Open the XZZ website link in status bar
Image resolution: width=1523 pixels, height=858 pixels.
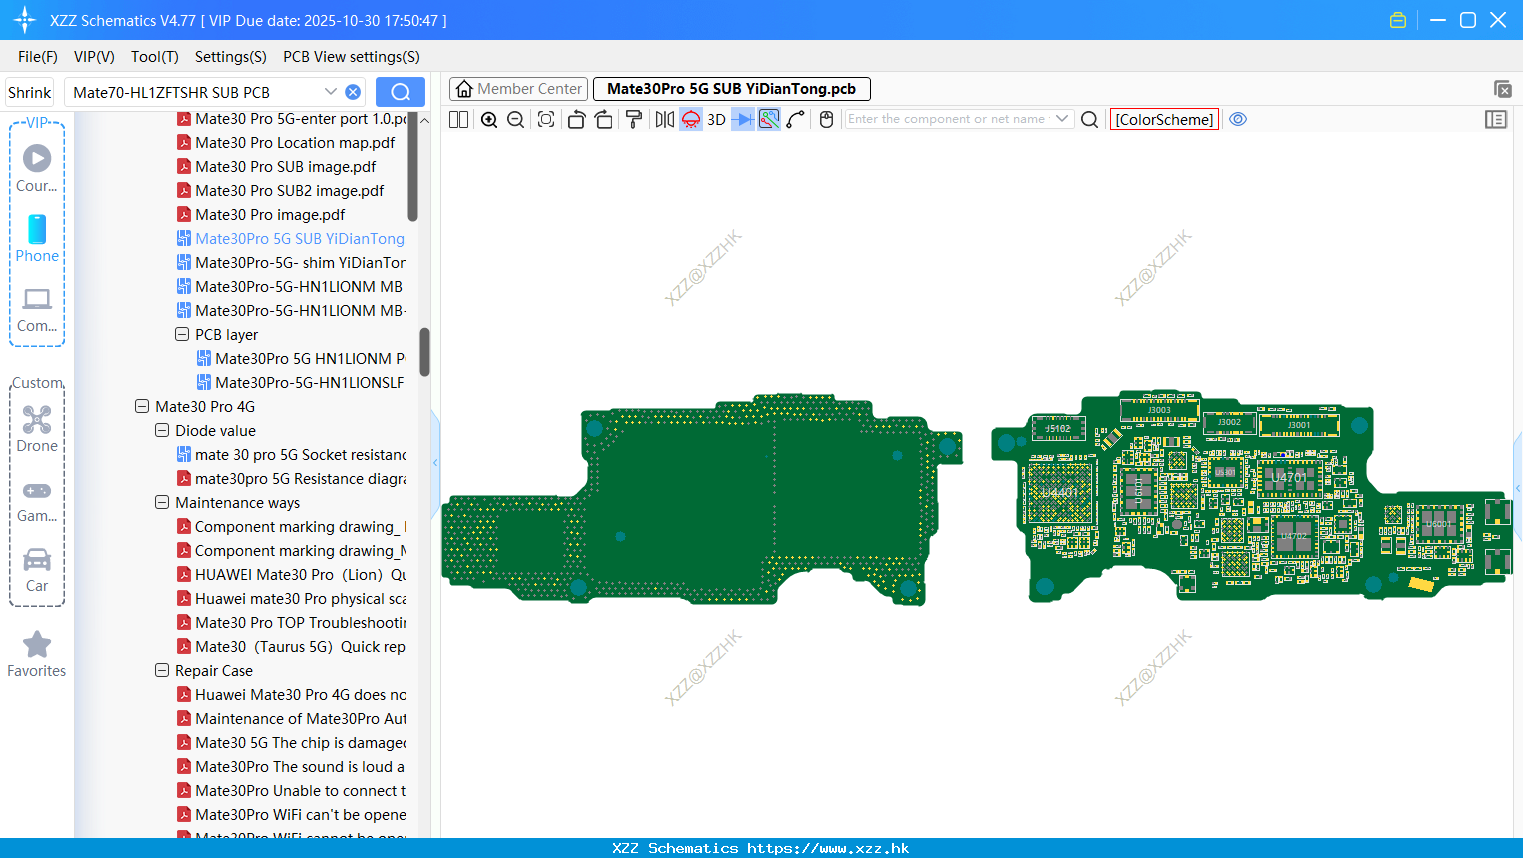(x=828, y=848)
